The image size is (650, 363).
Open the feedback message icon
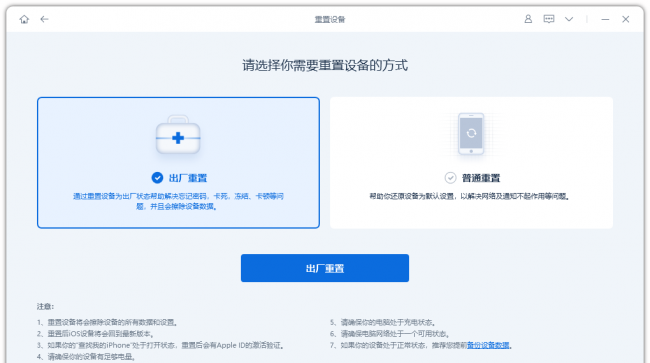click(x=549, y=19)
